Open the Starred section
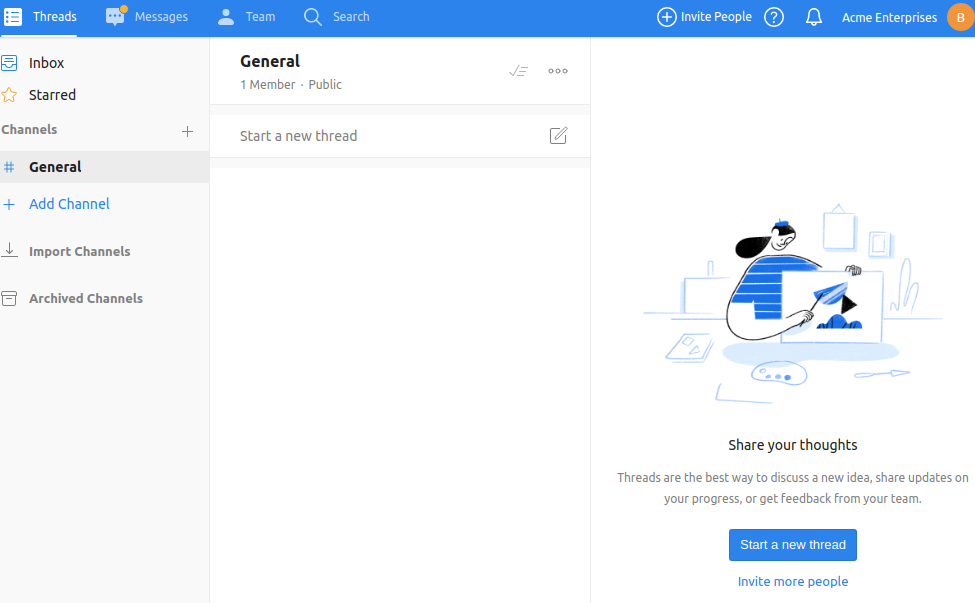Screen dimensions: 975x603 tap(52, 95)
